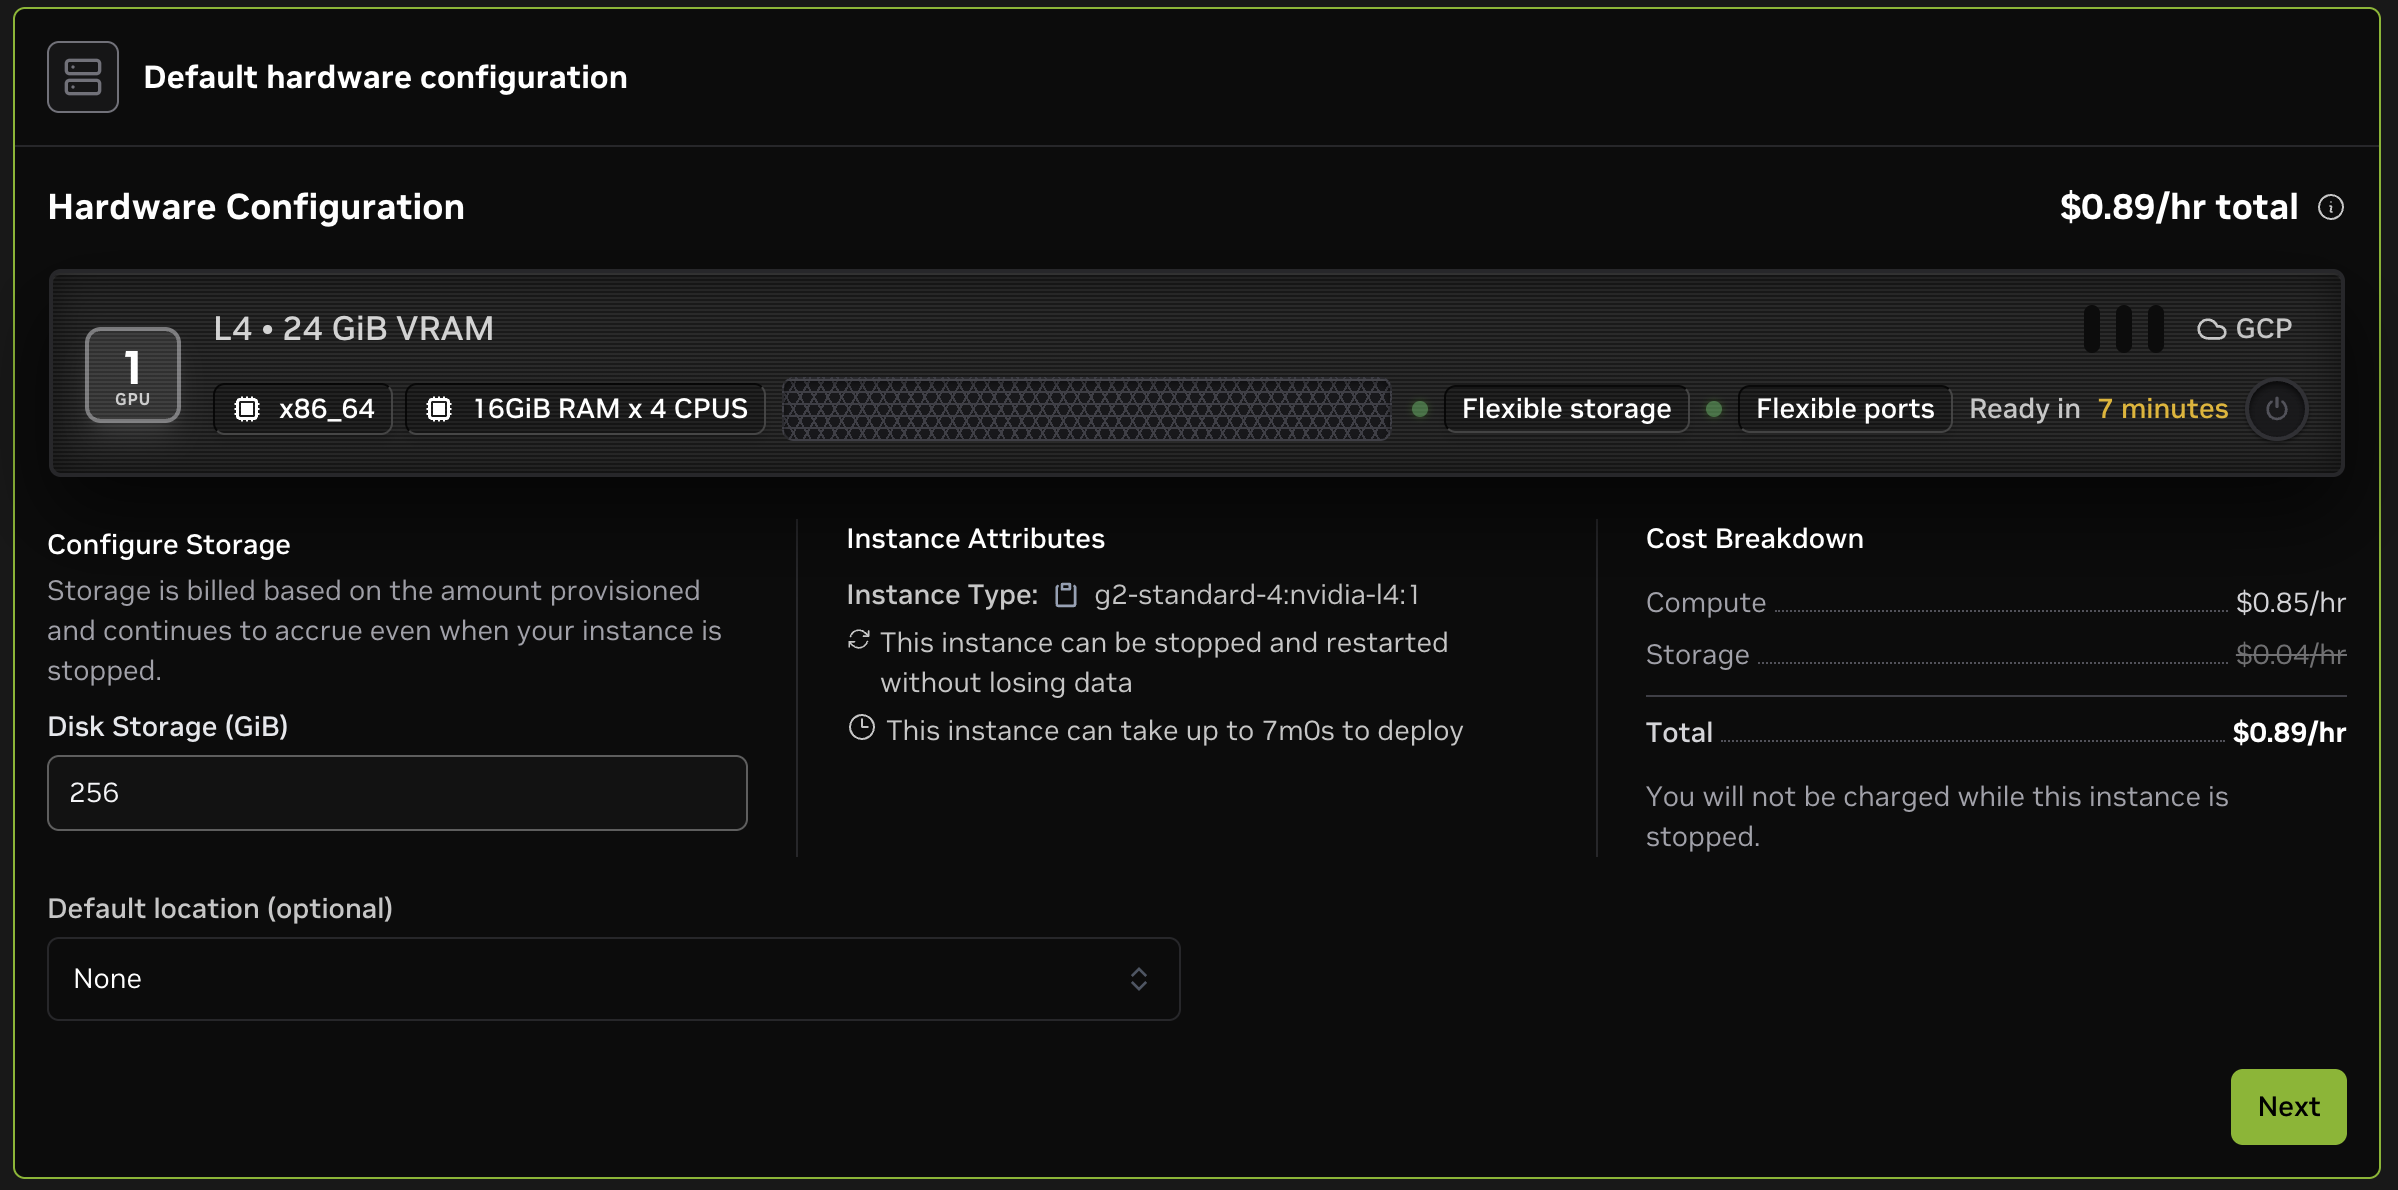
Task: Click the x86_64 chip icon
Action: (247, 409)
